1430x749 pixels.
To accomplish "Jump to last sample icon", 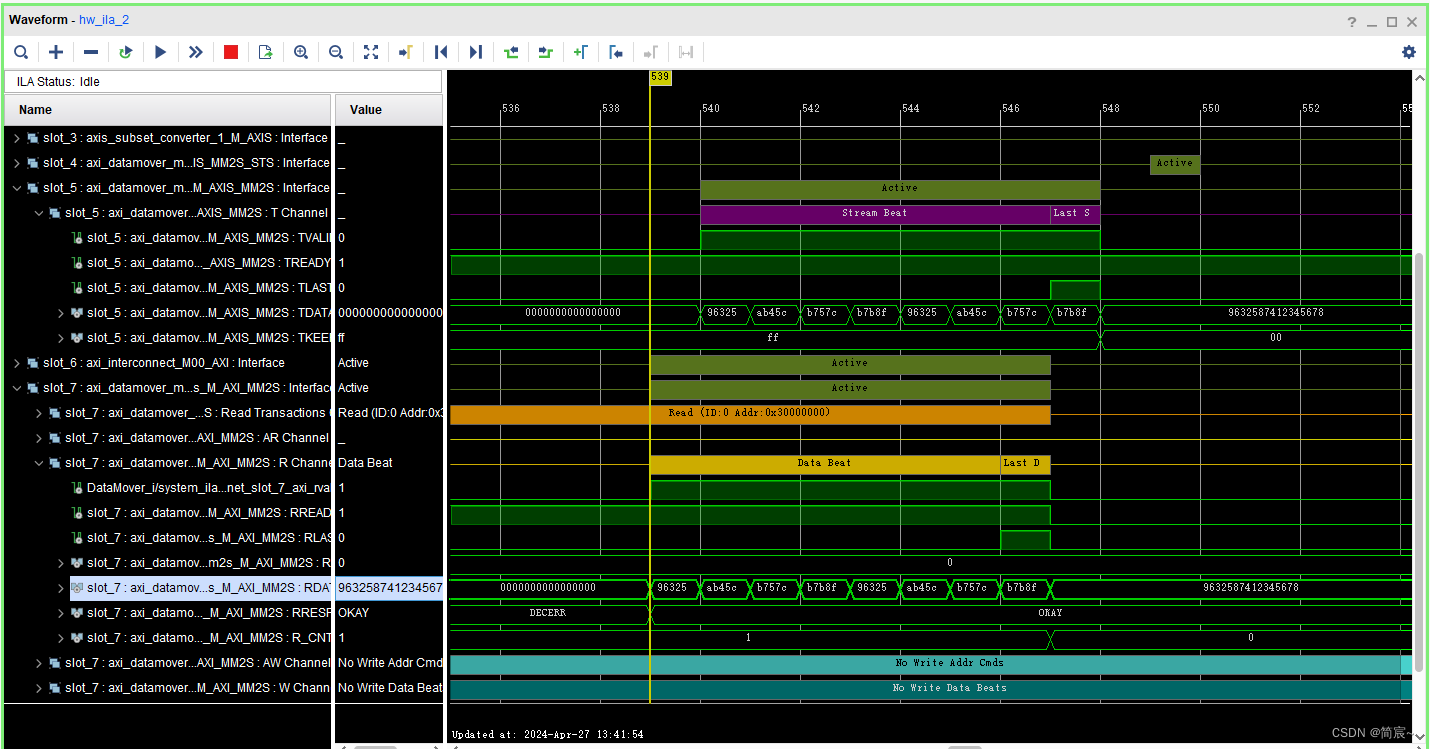I will click(x=476, y=52).
